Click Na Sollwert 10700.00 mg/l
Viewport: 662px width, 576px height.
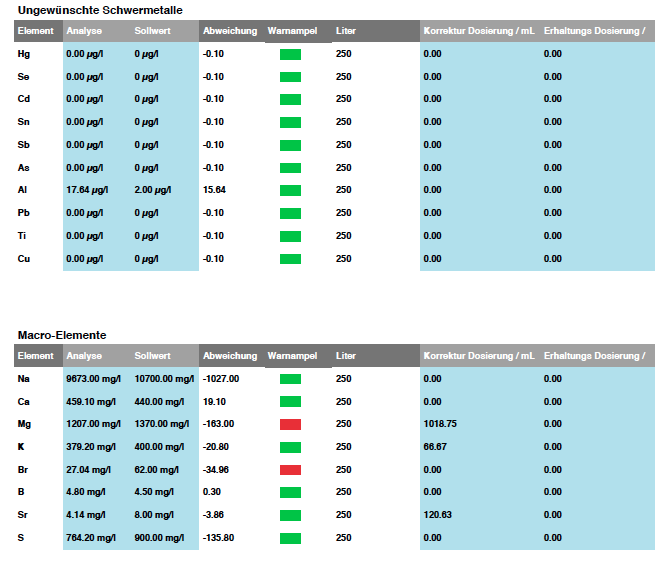pos(164,379)
